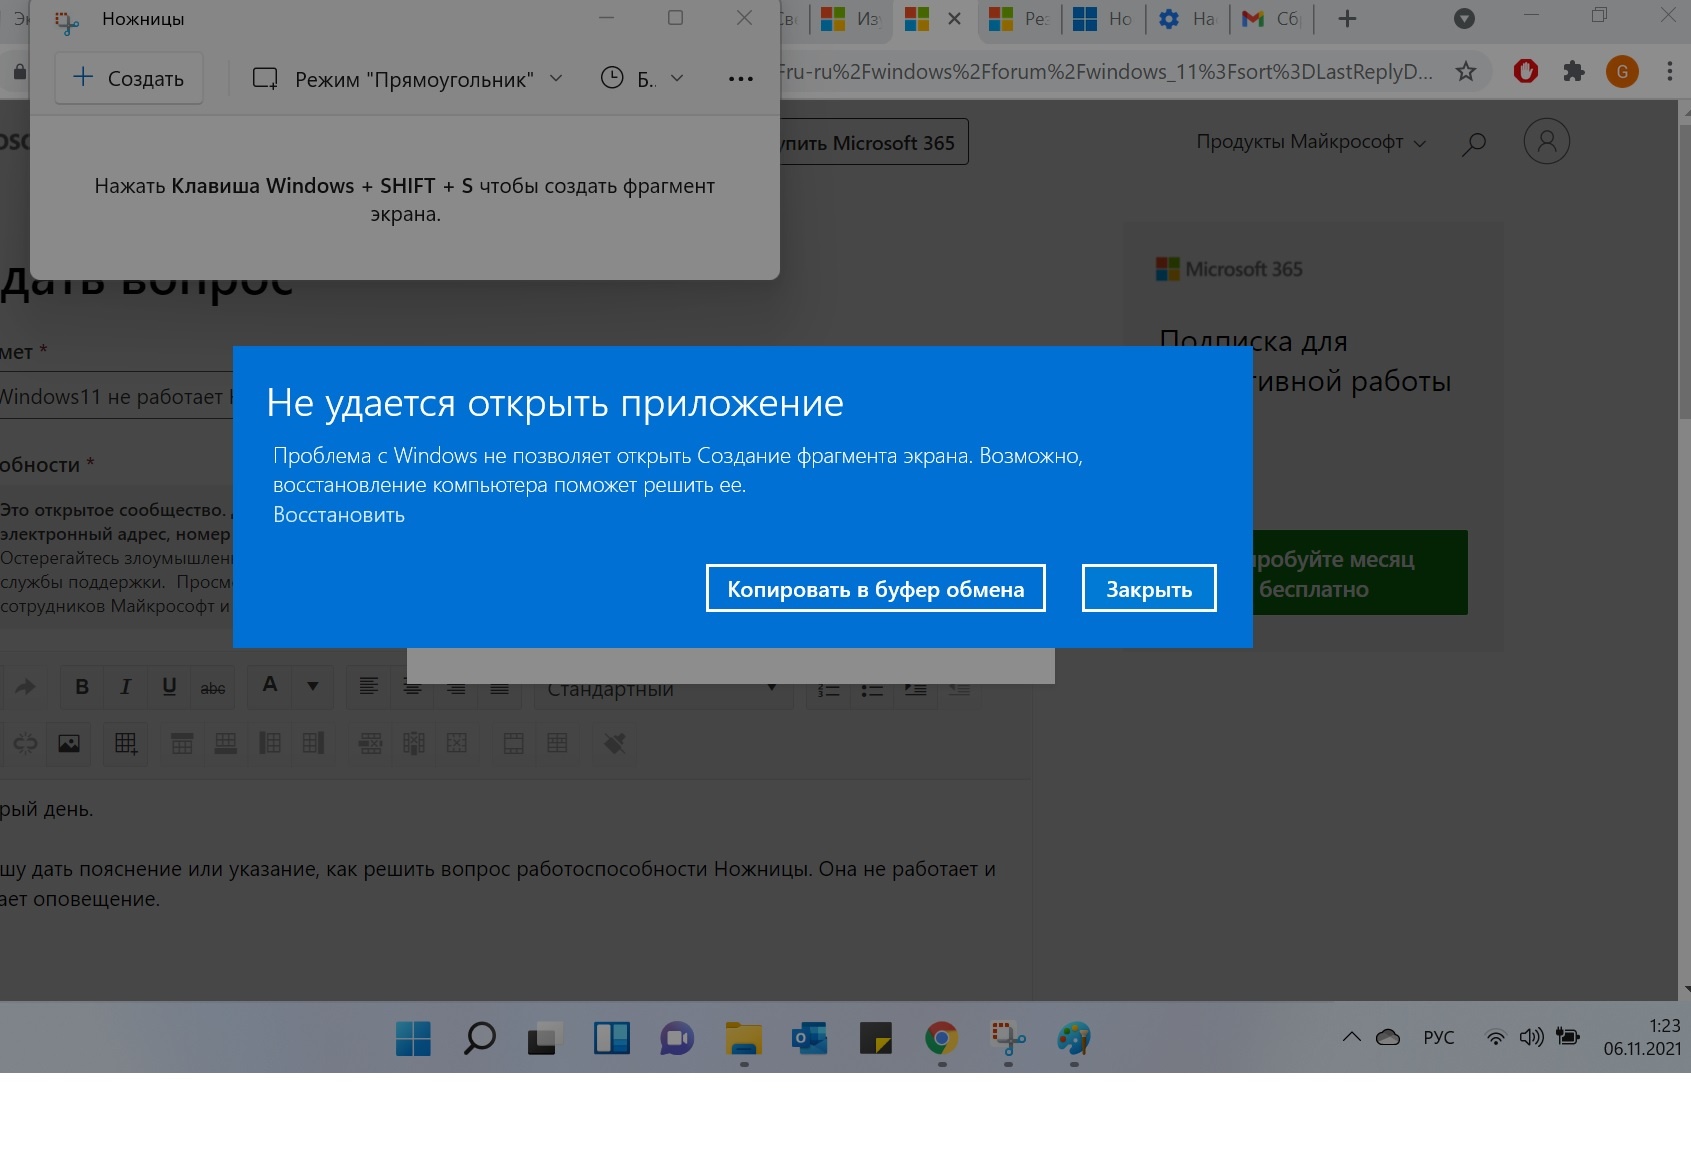Viewport: 1691px width, 1170px height.
Task: Insert table column left icon
Action: click(270, 743)
